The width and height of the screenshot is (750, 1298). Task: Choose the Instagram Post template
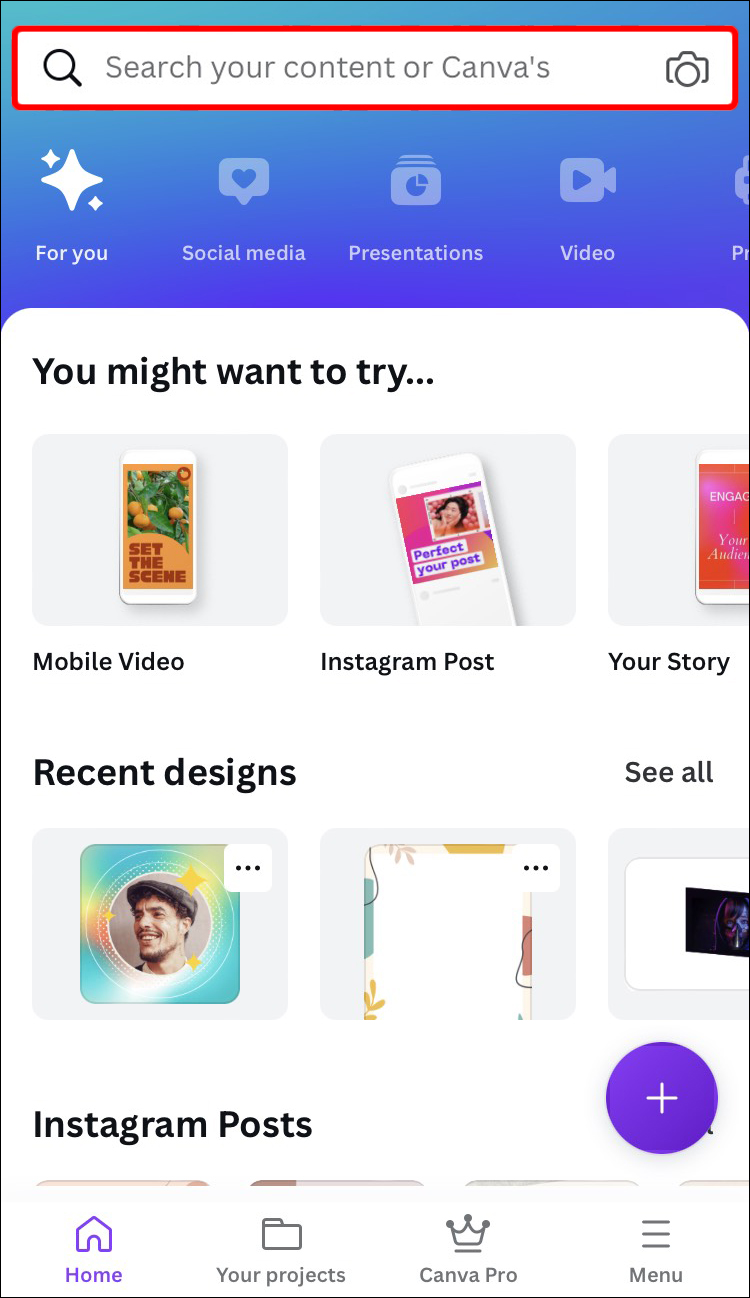pos(448,530)
